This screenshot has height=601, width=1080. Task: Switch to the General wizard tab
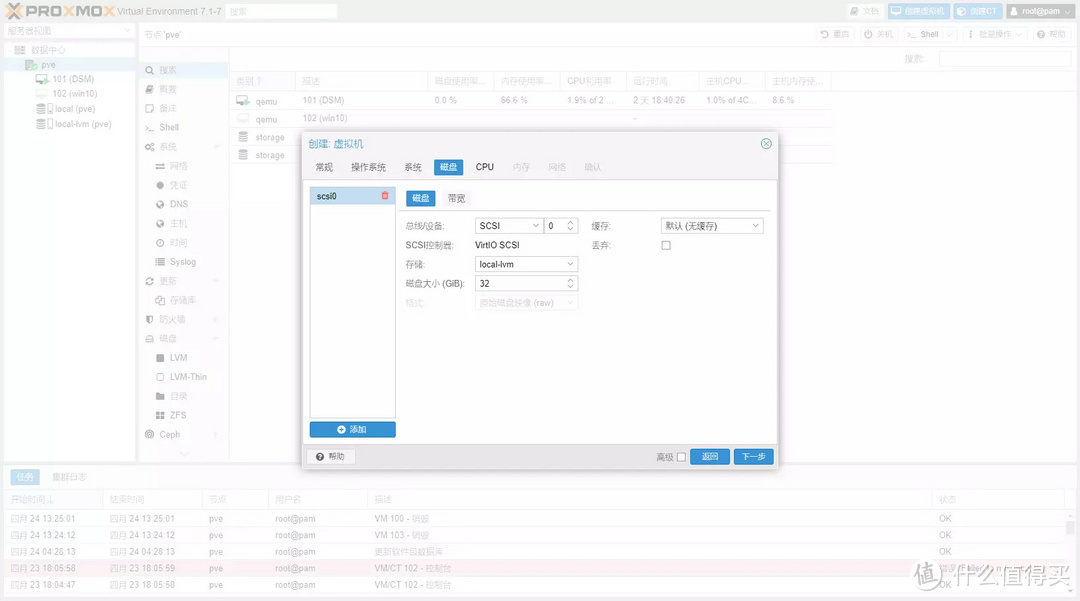coord(324,167)
